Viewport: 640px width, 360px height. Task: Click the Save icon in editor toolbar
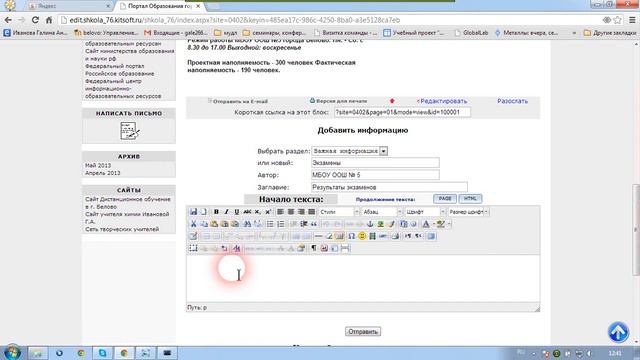[193, 212]
